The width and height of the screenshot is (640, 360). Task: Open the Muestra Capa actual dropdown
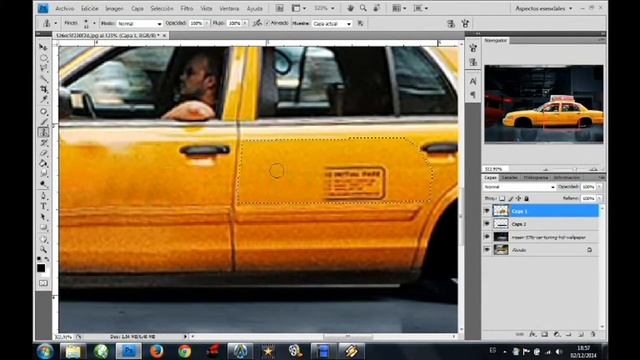(x=332, y=24)
